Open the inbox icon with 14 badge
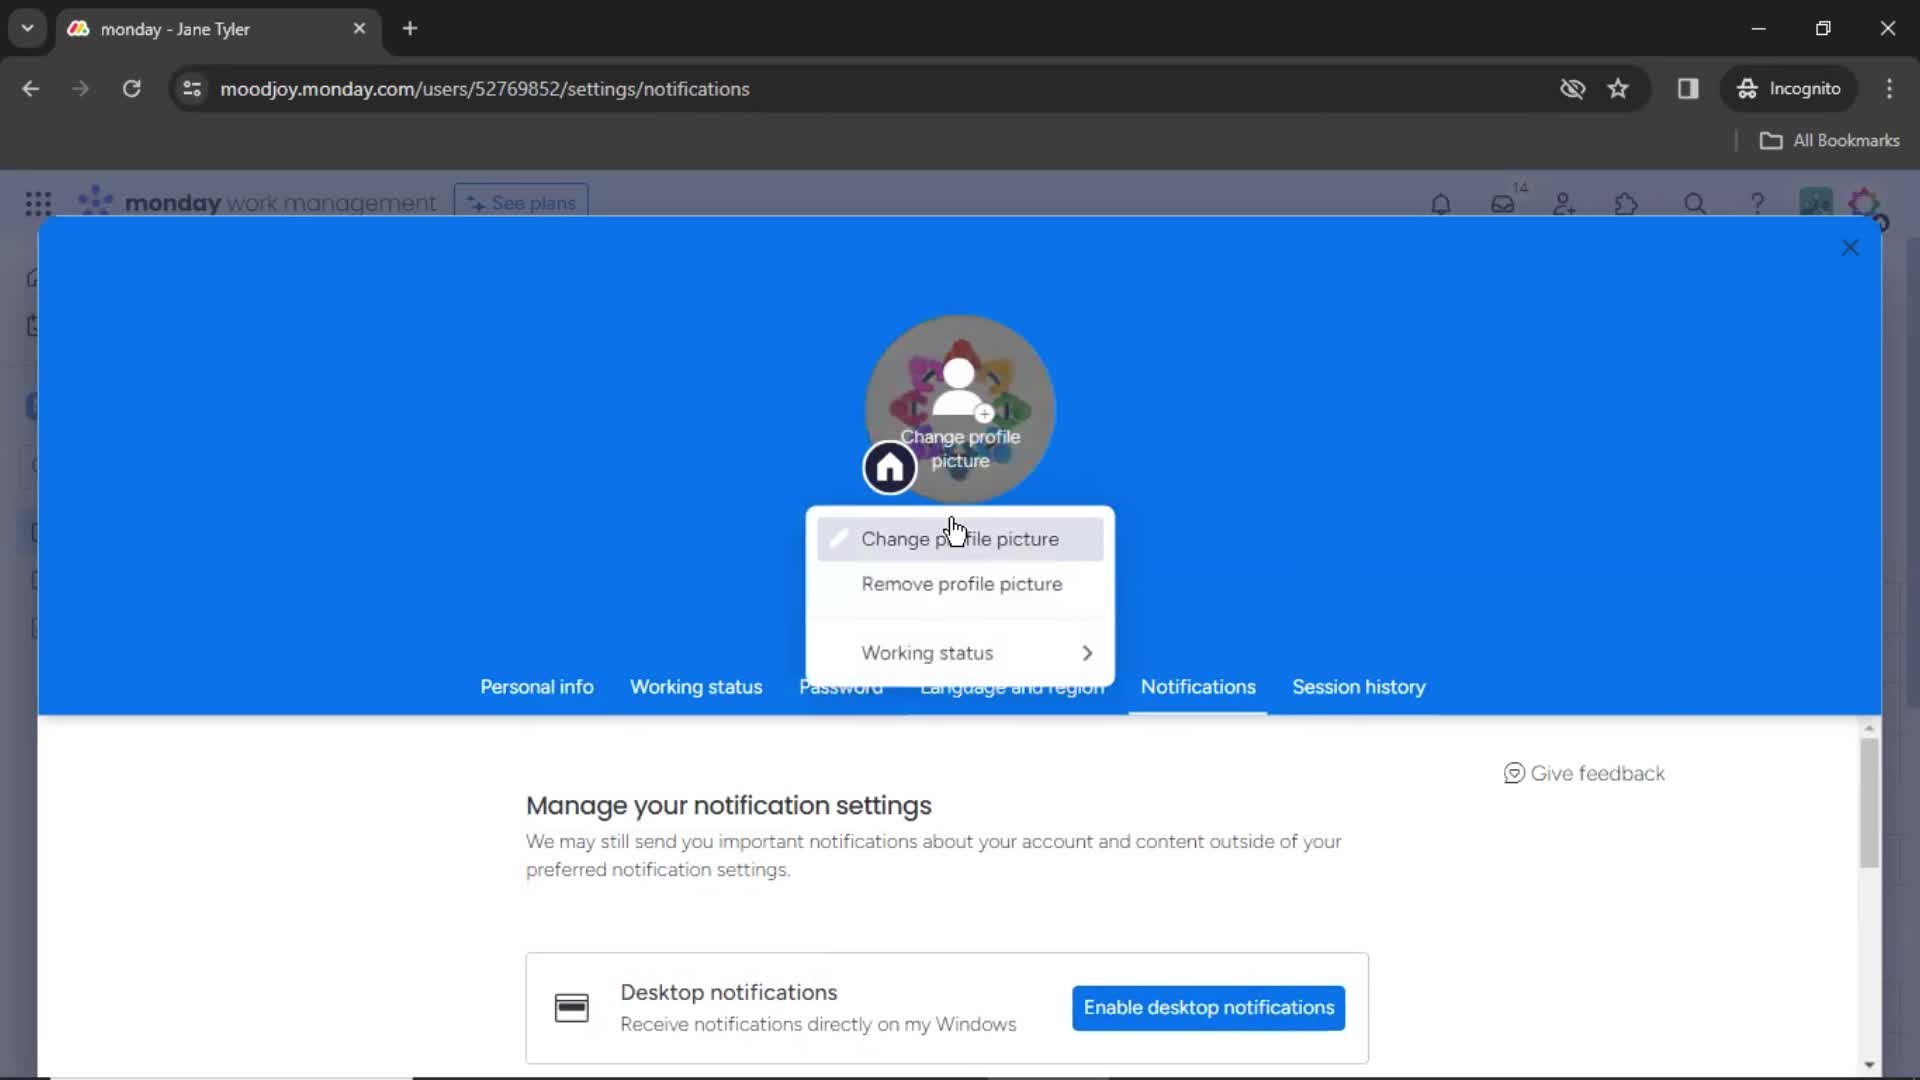The height and width of the screenshot is (1080, 1920). [1503, 204]
